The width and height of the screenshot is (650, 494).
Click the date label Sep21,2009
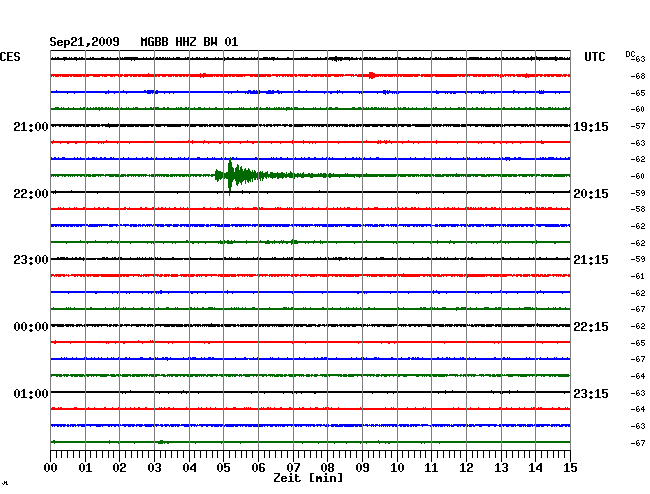[84, 42]
